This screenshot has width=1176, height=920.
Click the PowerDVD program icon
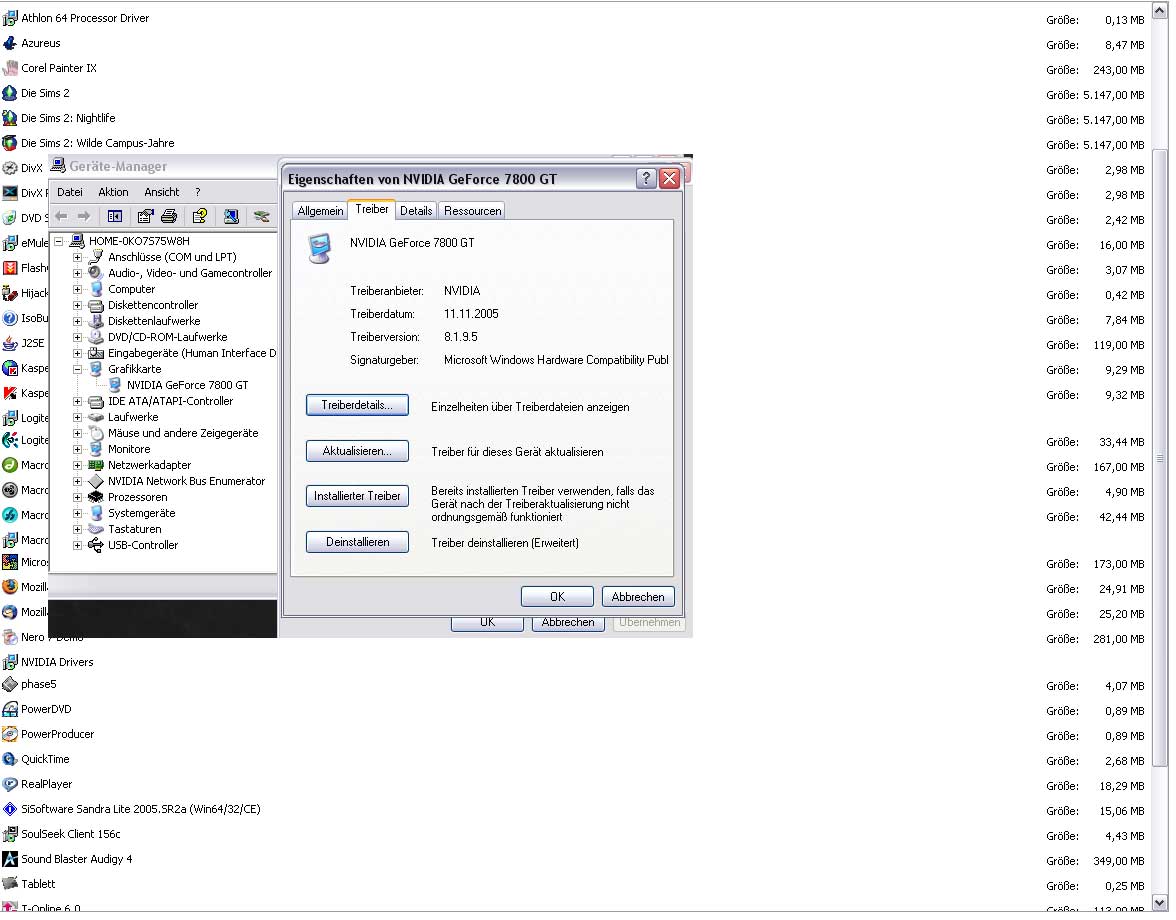coord(10,710)
